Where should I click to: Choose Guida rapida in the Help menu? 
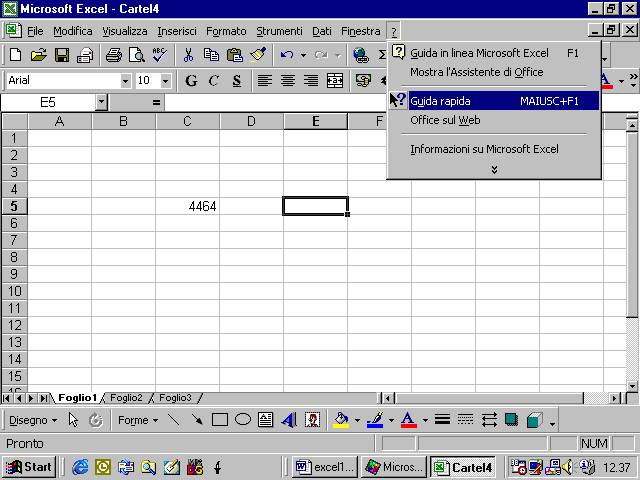coord(494,101)
